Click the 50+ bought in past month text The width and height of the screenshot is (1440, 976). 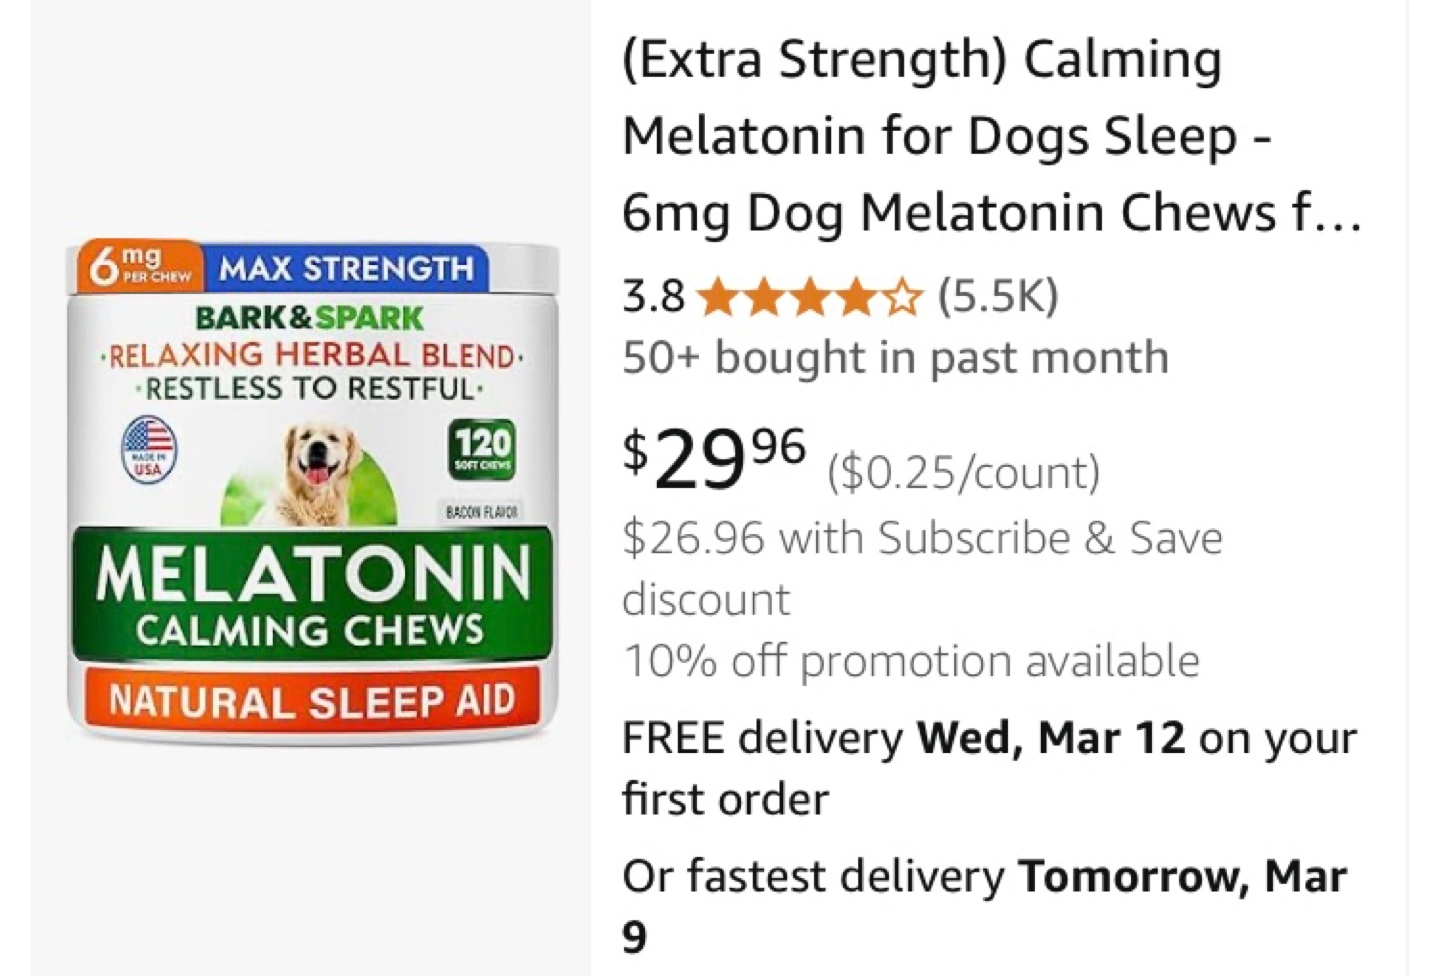[x=895, y=357]
